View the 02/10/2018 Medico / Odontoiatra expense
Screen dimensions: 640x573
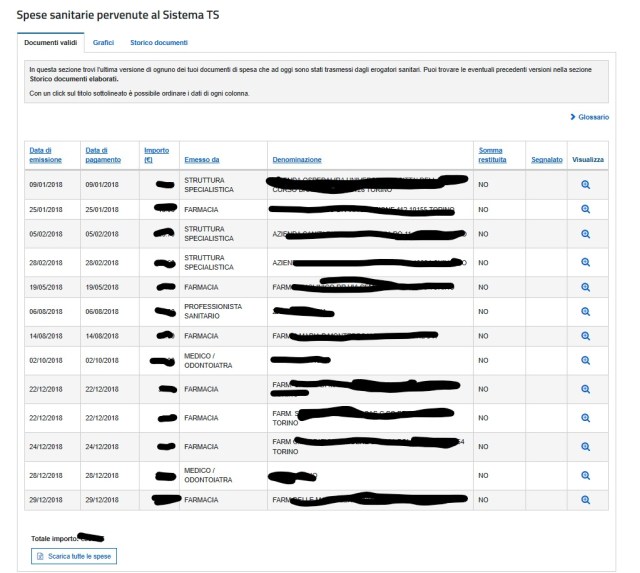tap(586, 360)
